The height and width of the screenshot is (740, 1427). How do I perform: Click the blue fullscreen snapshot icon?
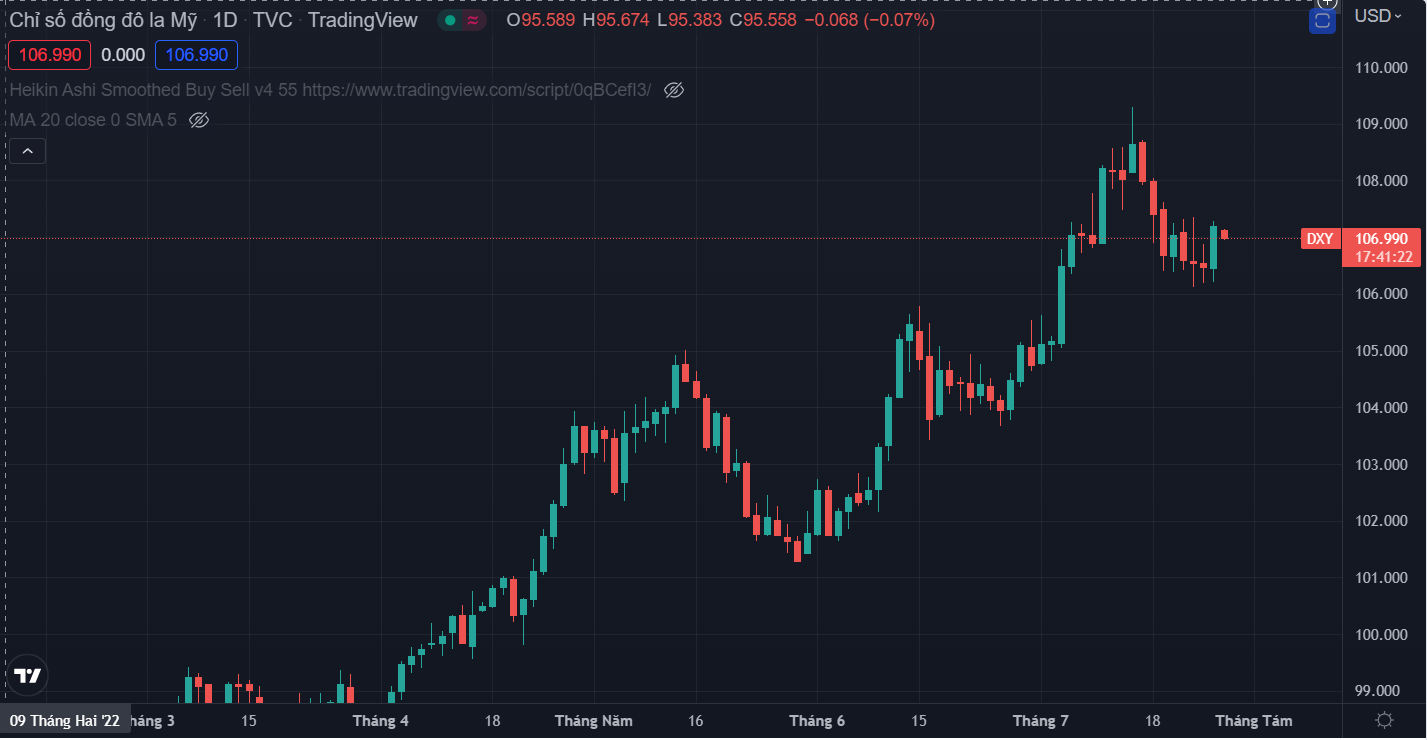click(1323, 20)
